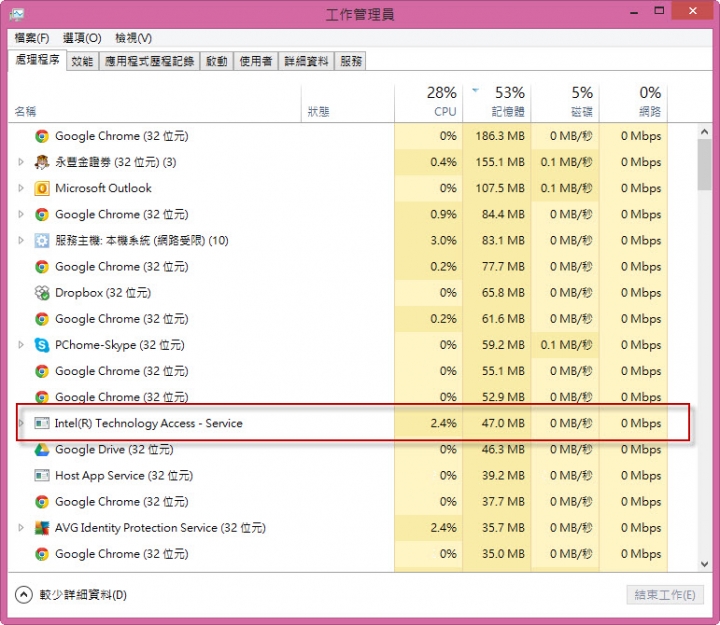Click the Google Drive icon
Image resolution: width=720 pixels, height=625 pixels.
(42, 449)
